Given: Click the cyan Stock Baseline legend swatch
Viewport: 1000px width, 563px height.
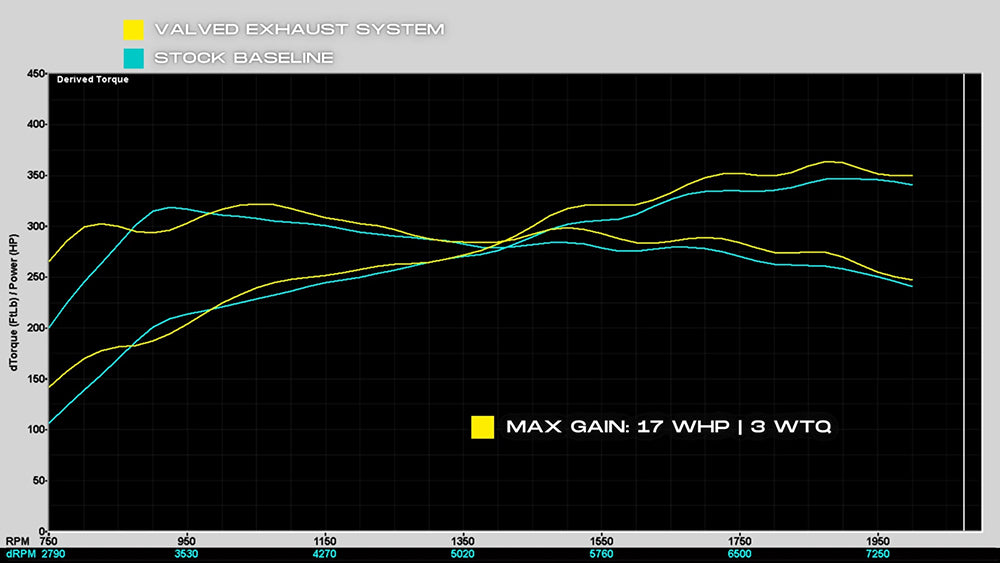Looking at the screenshot, I should coord(133,58).
